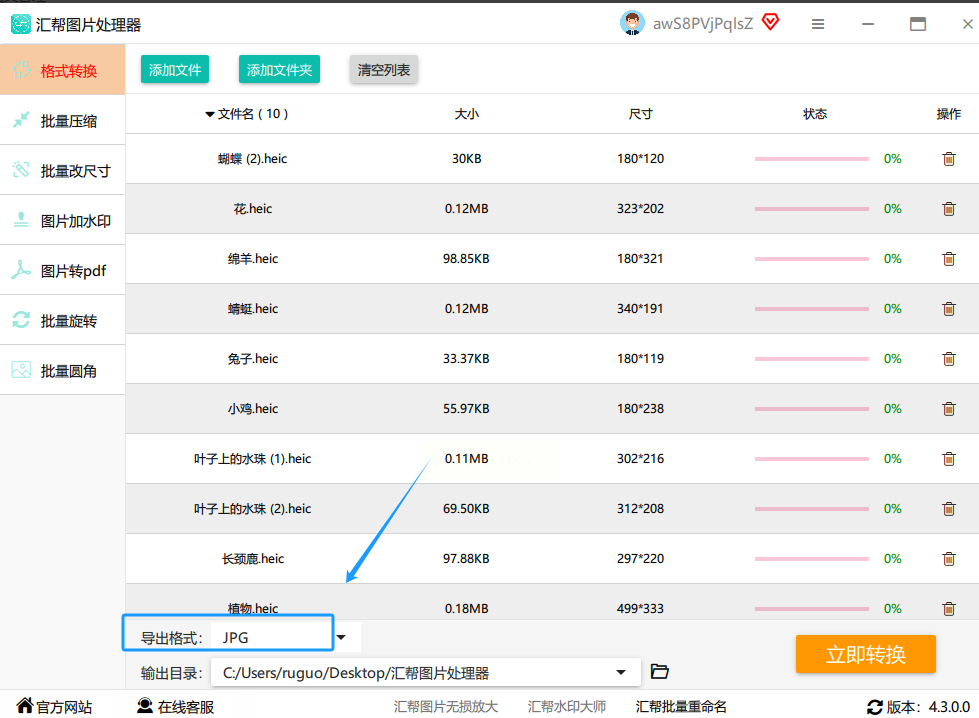
Task: Click the 大小 column header
Action: tap(466, 114)
